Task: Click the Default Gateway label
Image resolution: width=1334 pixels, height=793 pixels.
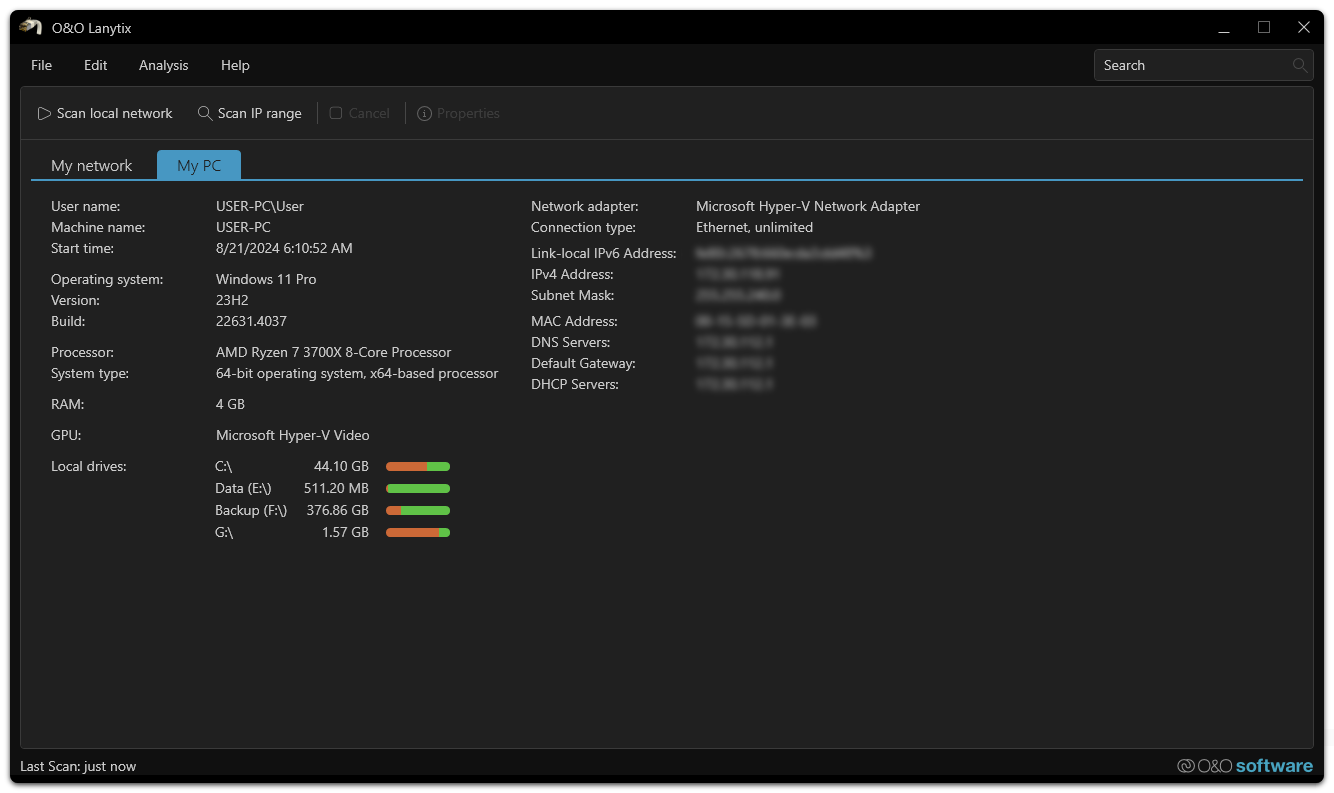Action: click(583, 363)
